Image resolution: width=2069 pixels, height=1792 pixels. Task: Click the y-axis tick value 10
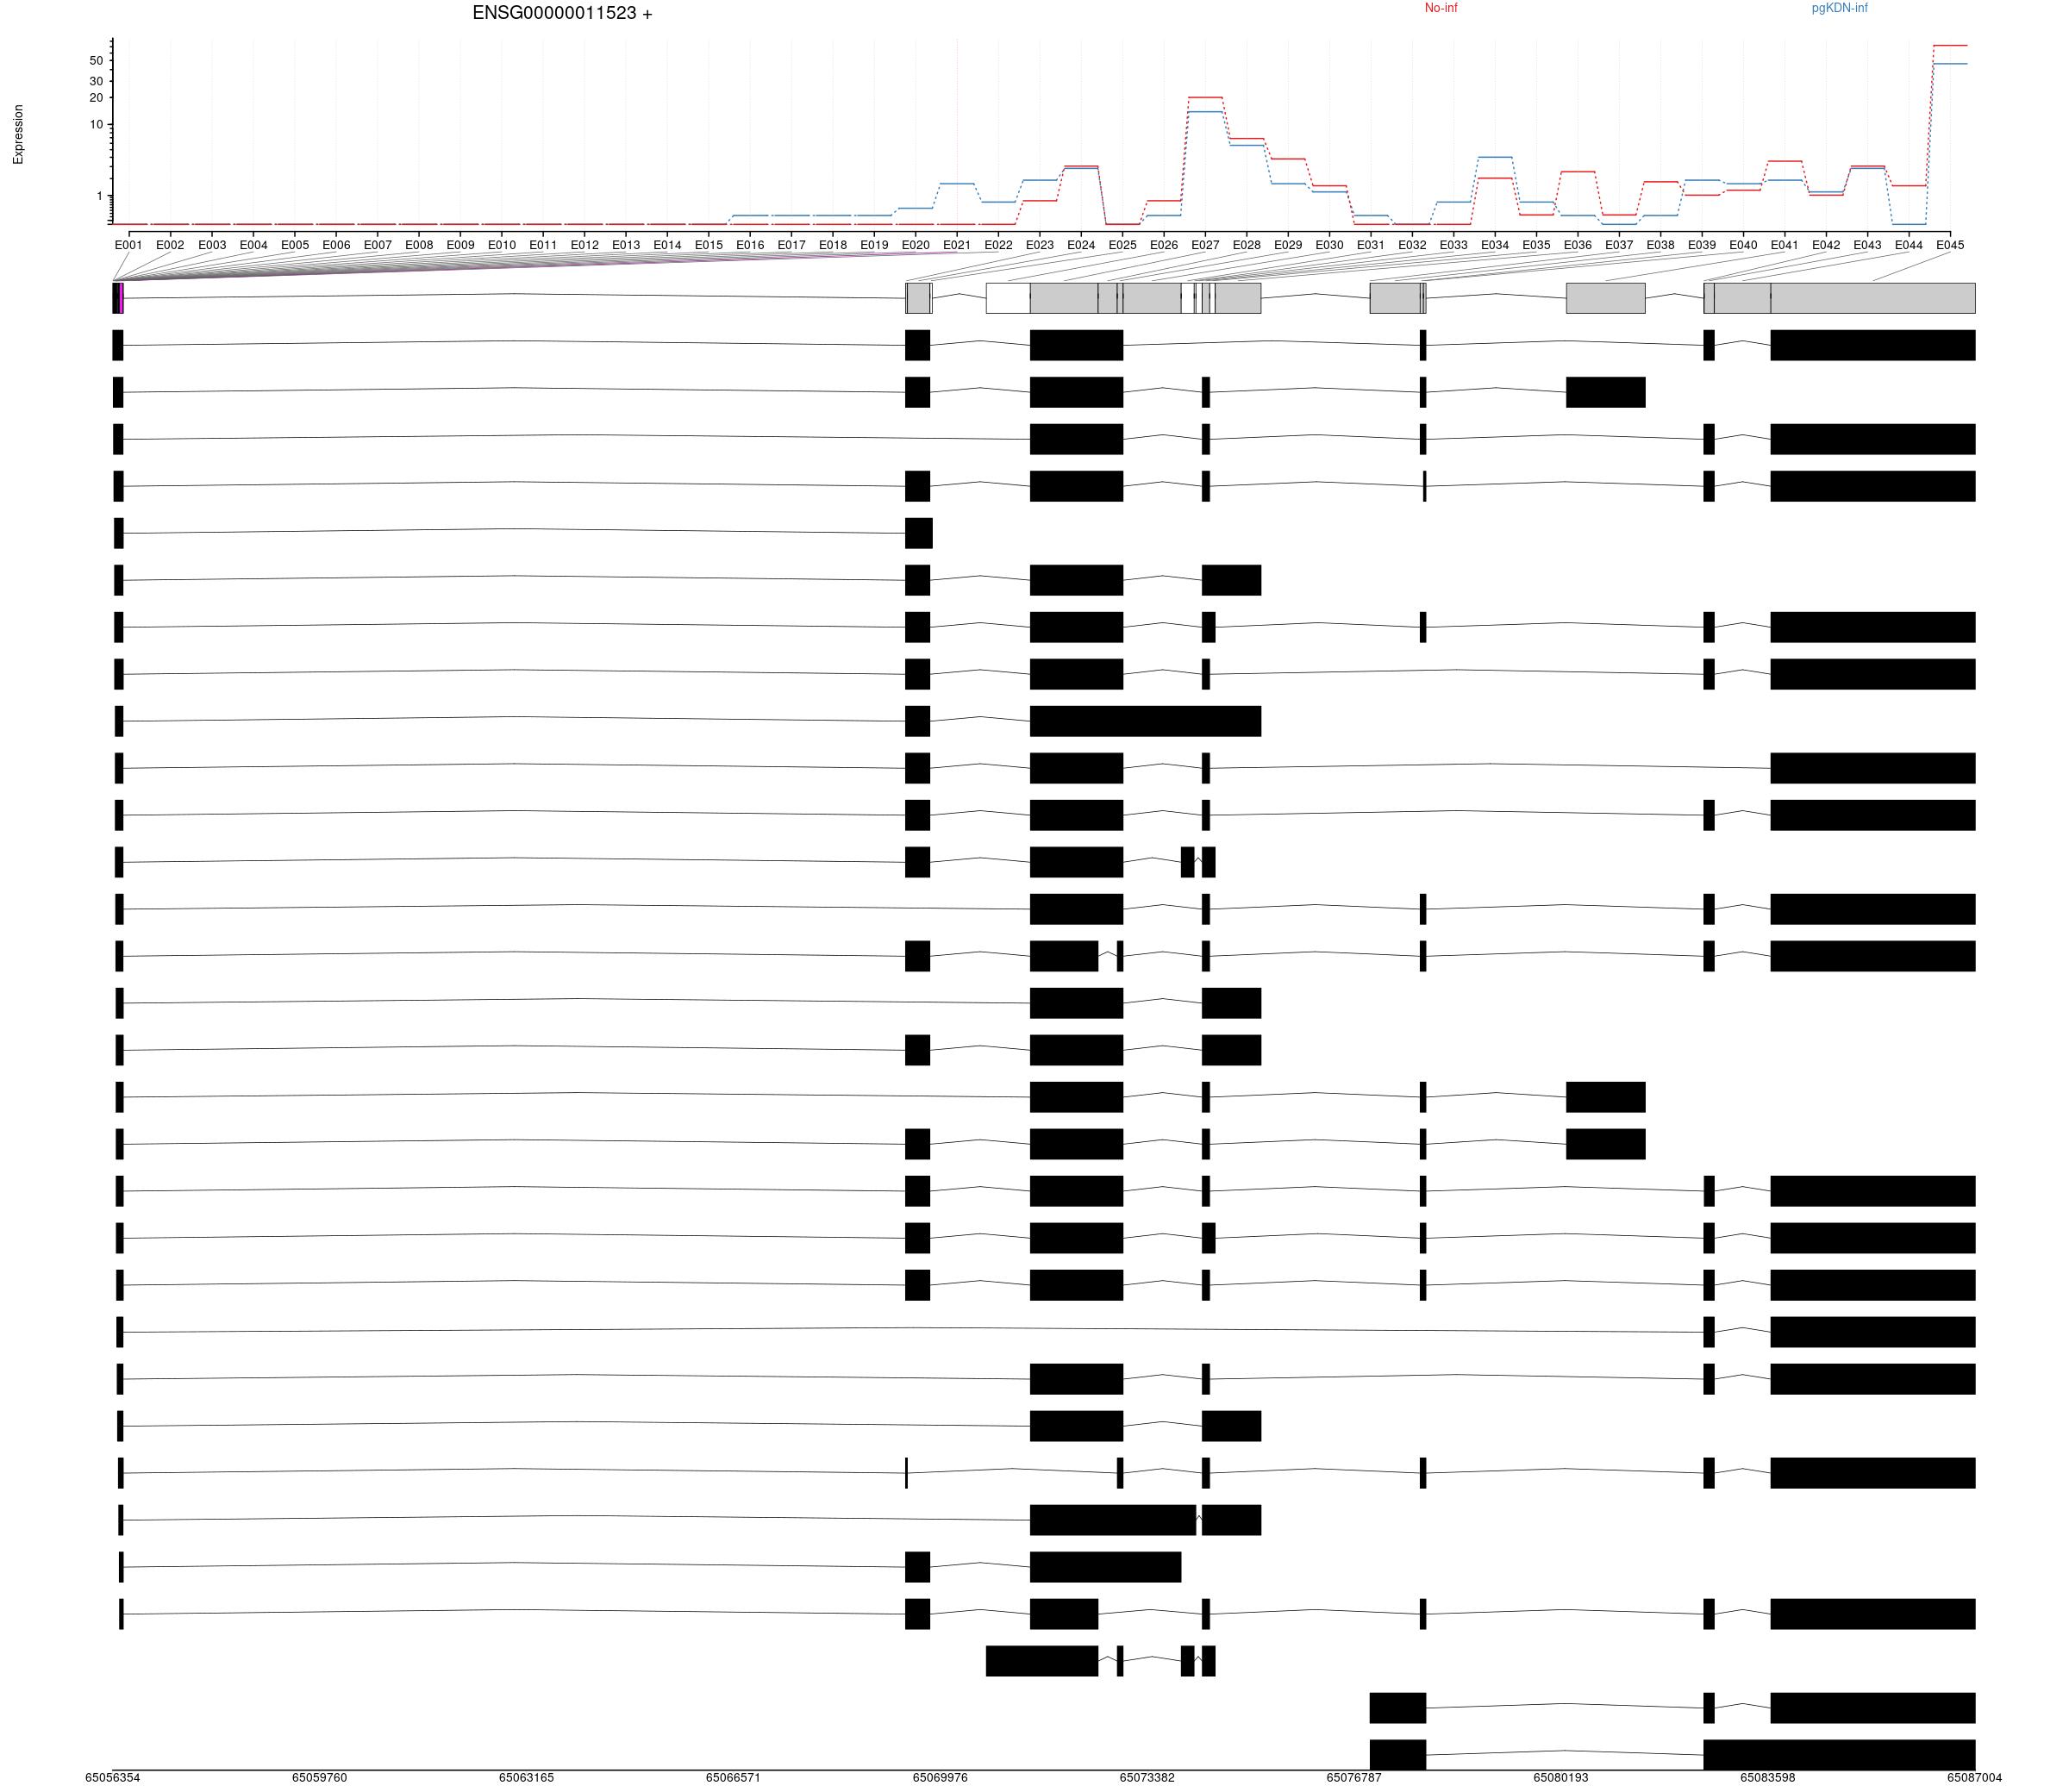click(96, 125)
